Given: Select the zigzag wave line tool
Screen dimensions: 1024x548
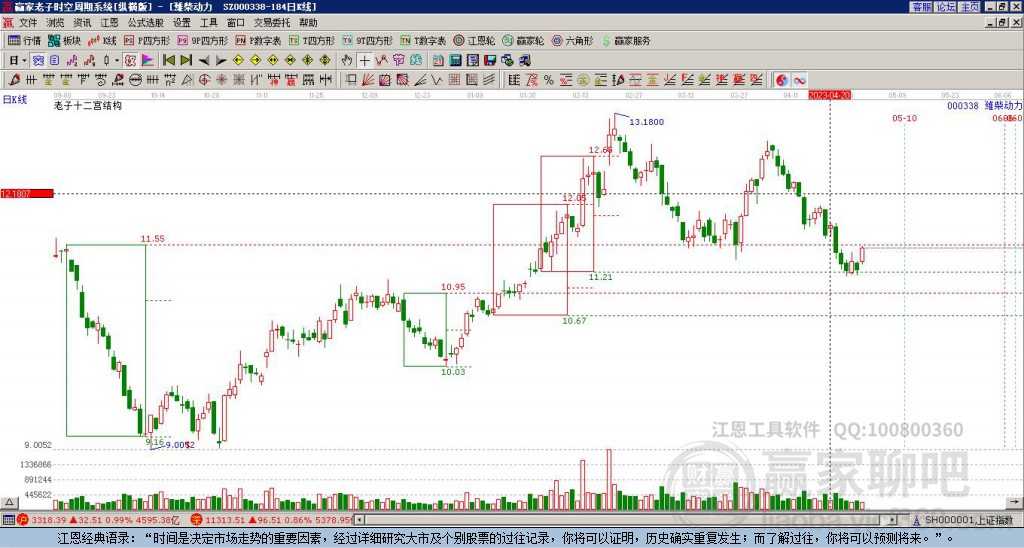Looking at the screenshot, I should click(436, 80).
